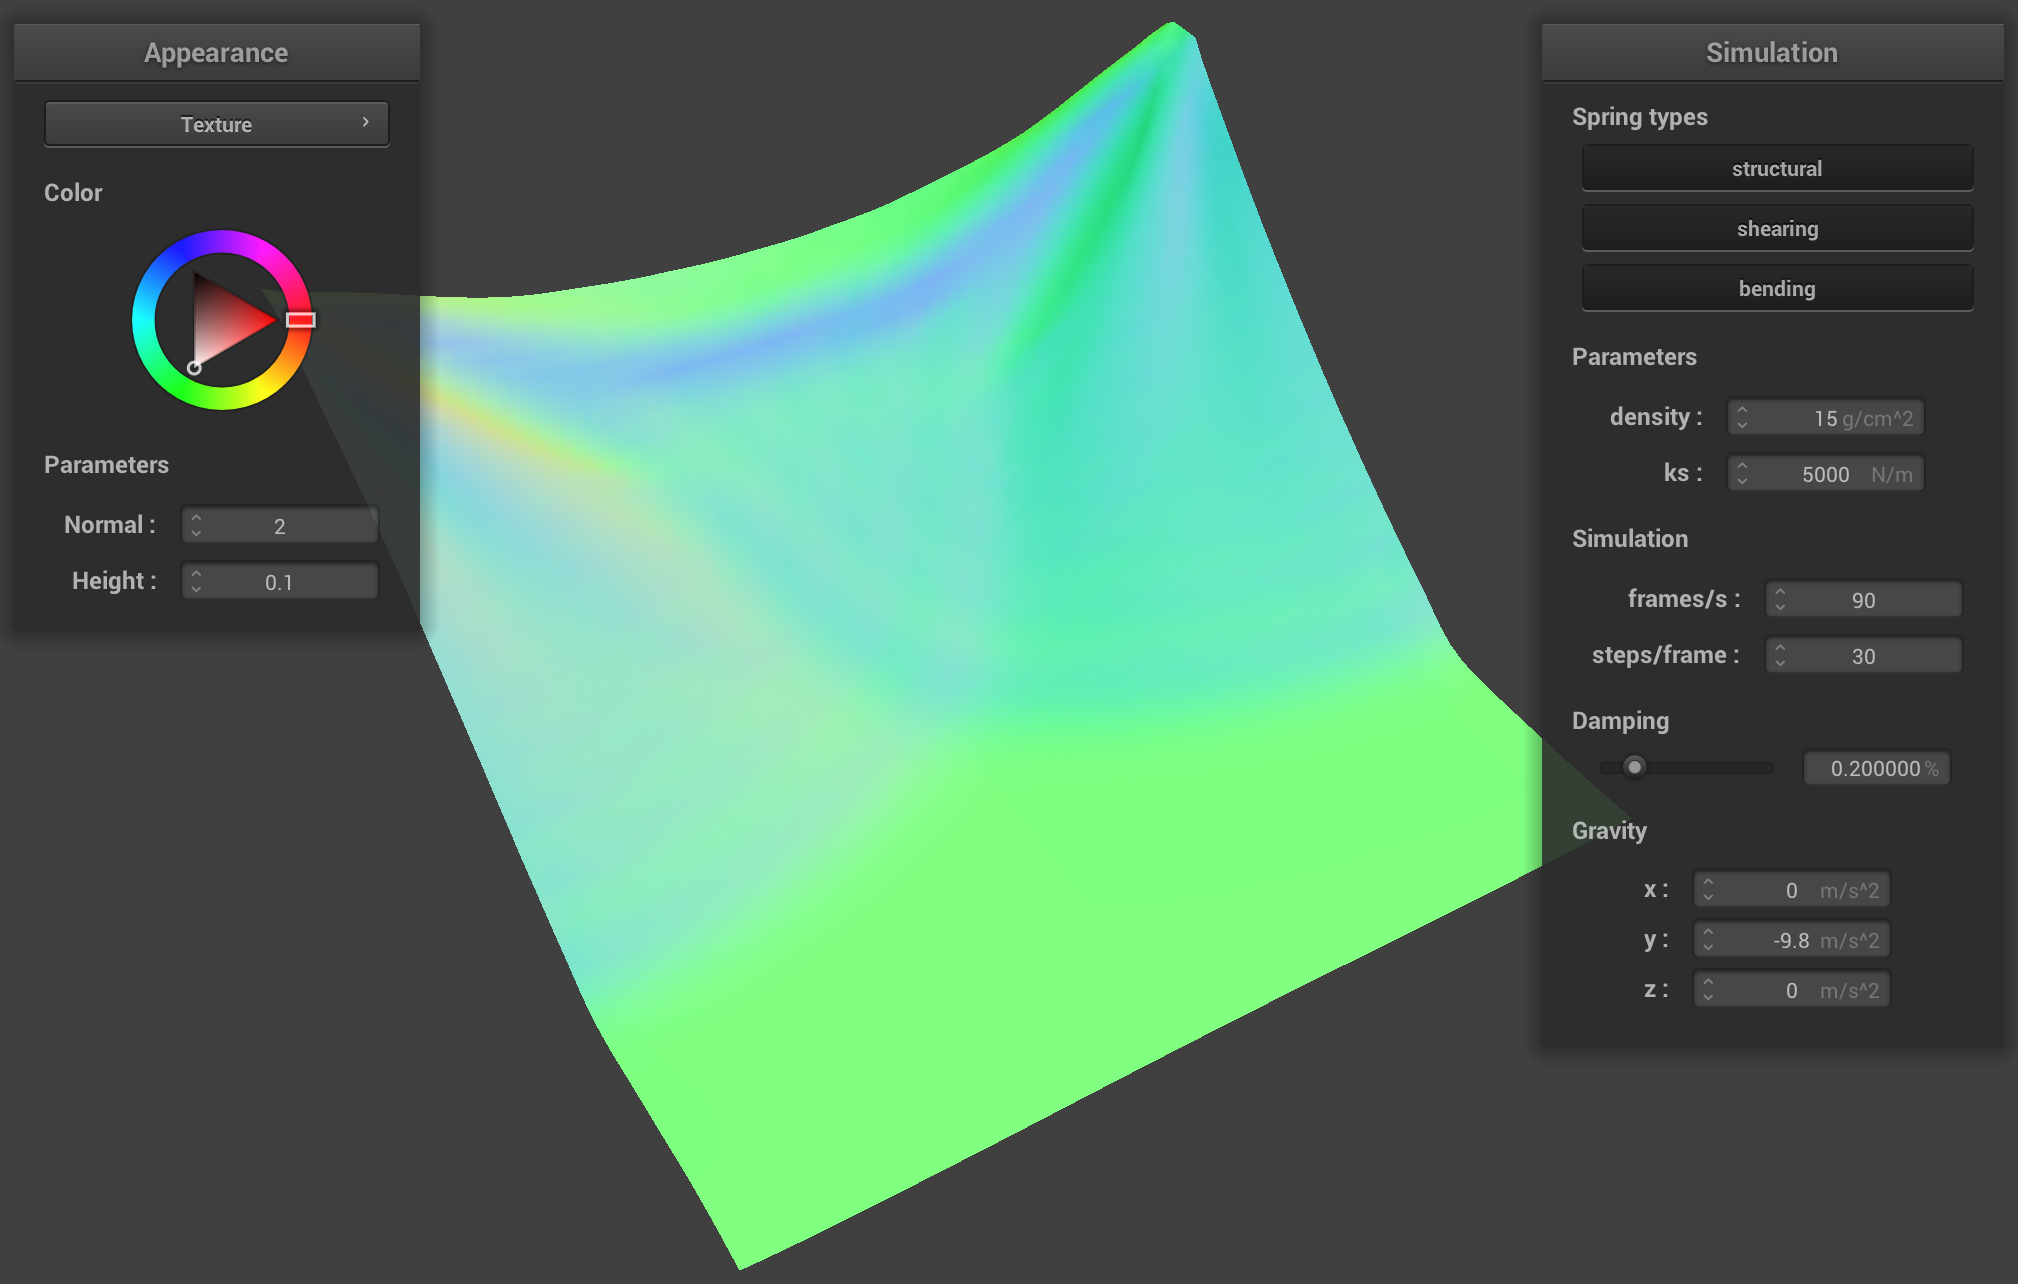Click the frames/s stepper arrows
Screen dimensions: 2018x1284
pyautogui.click(x=1781, y=599)
